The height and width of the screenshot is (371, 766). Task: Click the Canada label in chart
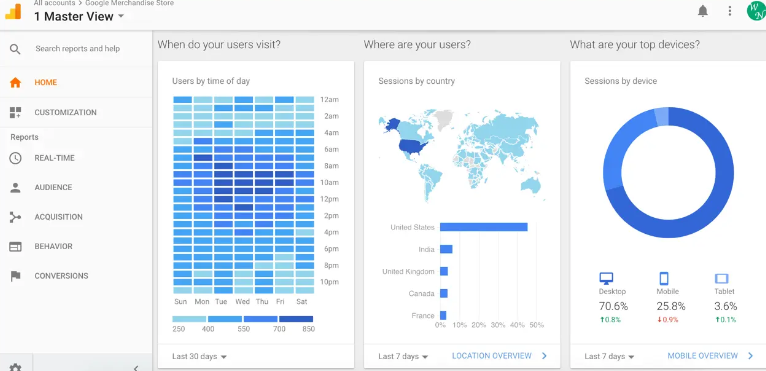coord(422,294)
